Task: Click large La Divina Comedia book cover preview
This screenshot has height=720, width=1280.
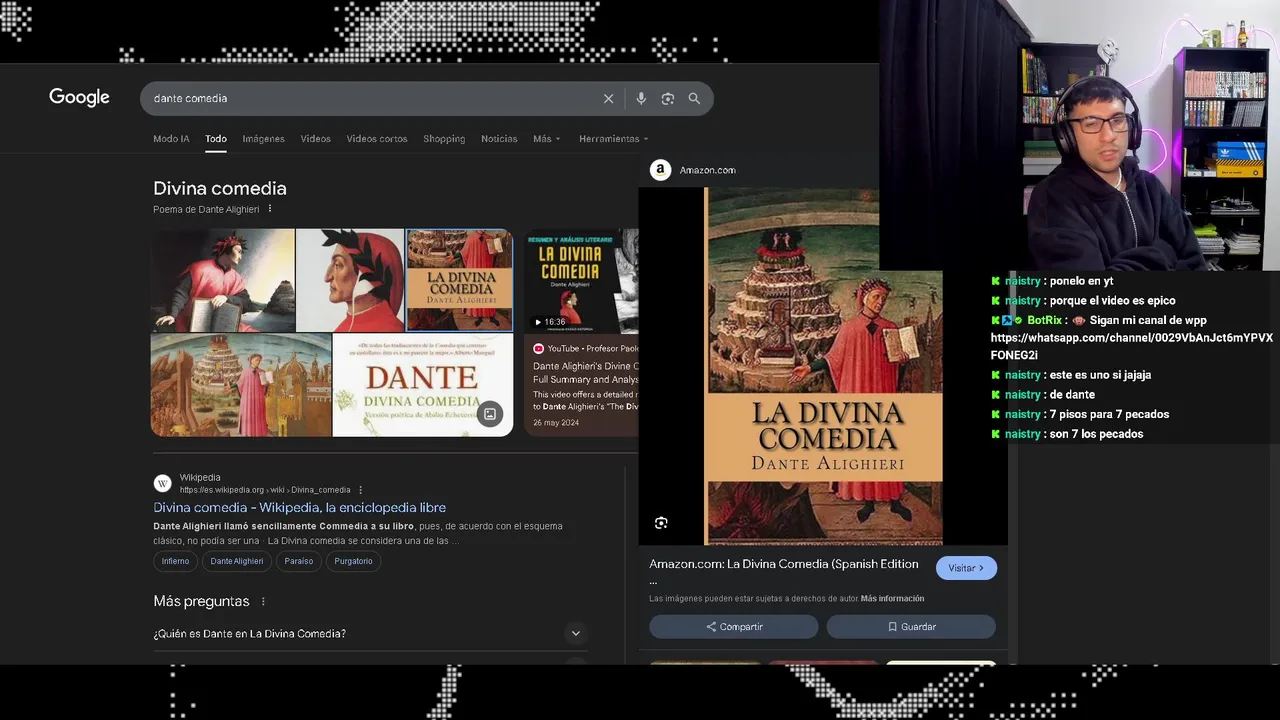Action: pos(823,366)
